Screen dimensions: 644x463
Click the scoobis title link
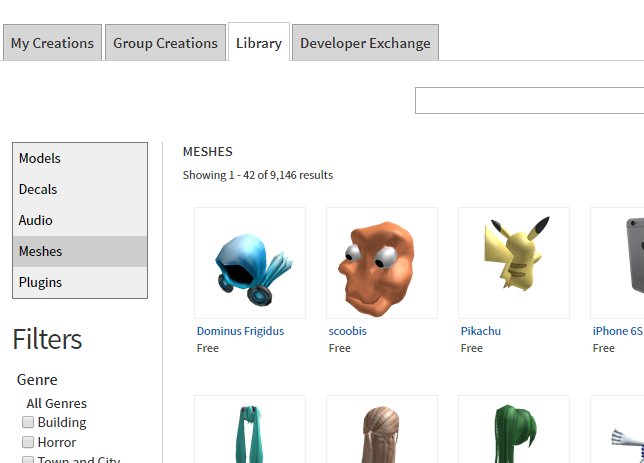tap(347, 331)
